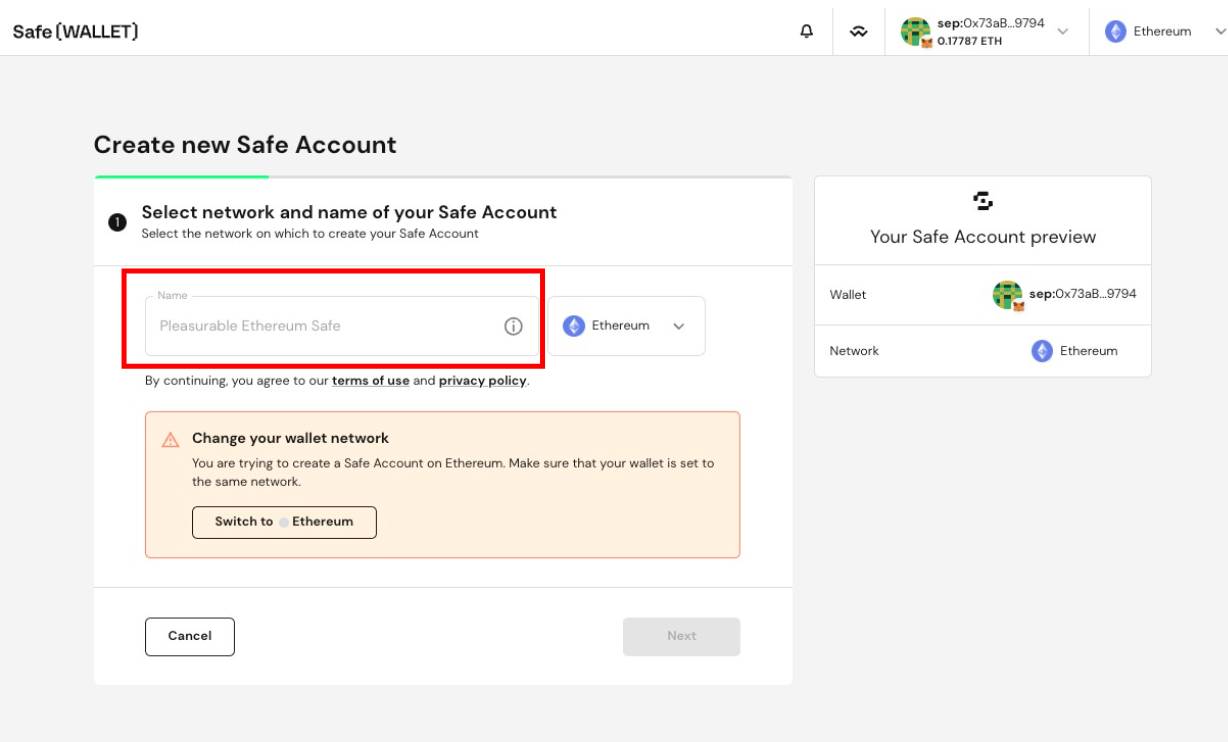Screen dimensions: 1228x742
Task: Expand the connected wallet account chevron
Action: (1063, 31)
